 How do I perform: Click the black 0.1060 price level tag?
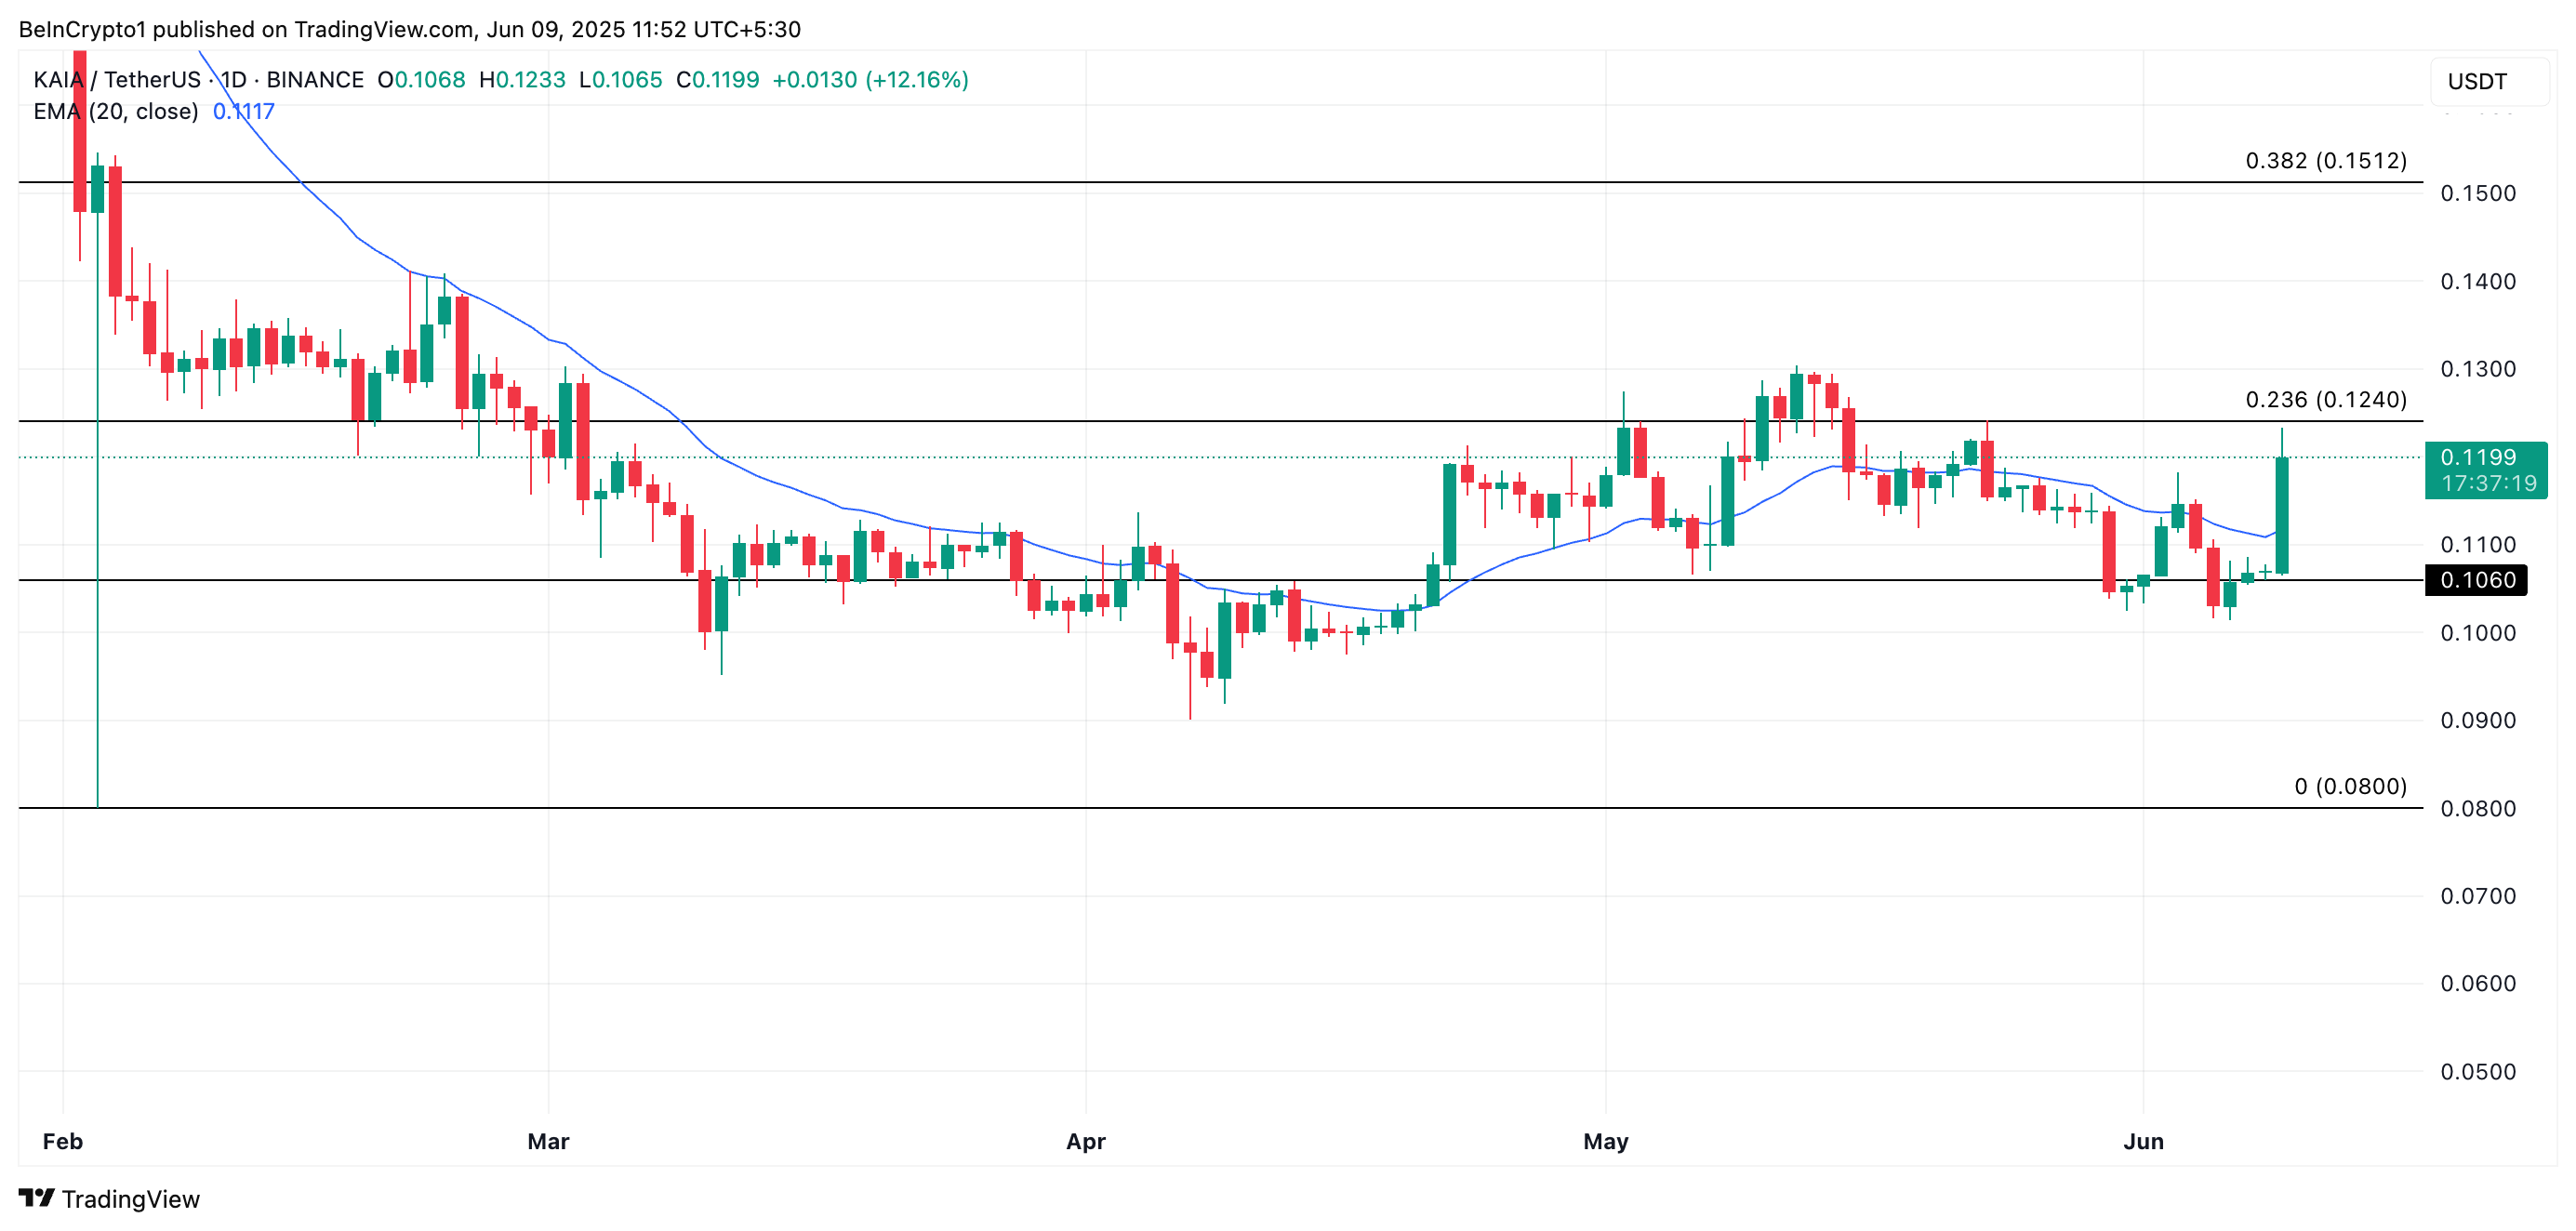point(2476,580)
